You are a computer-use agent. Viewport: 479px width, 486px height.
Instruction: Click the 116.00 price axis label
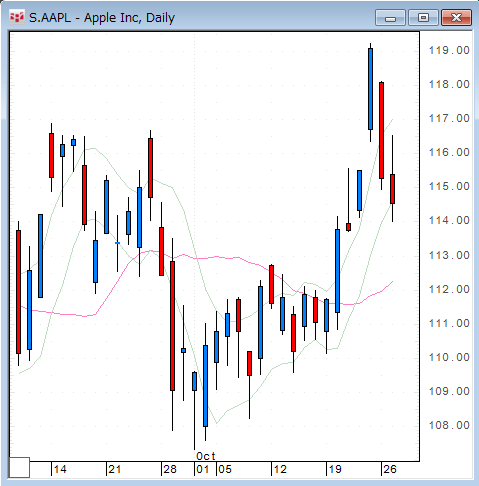[x=449, y=152]
